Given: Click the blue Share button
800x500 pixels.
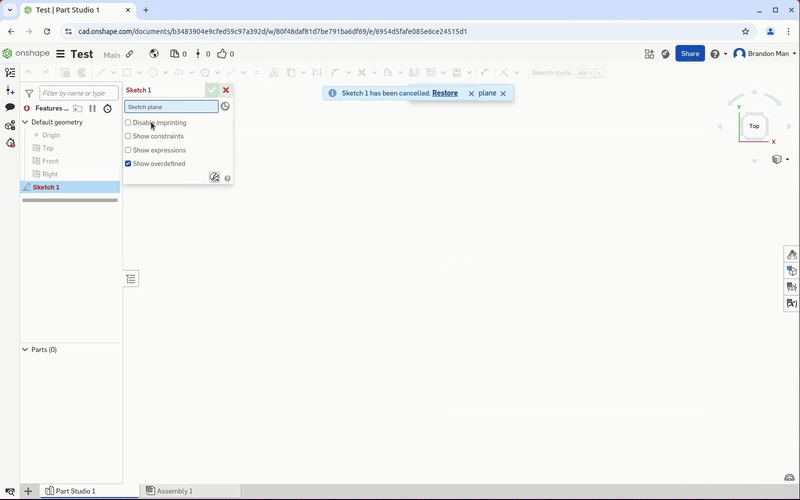Looking at the screenshot, I should pyautogui.click(x=690, y=54).
